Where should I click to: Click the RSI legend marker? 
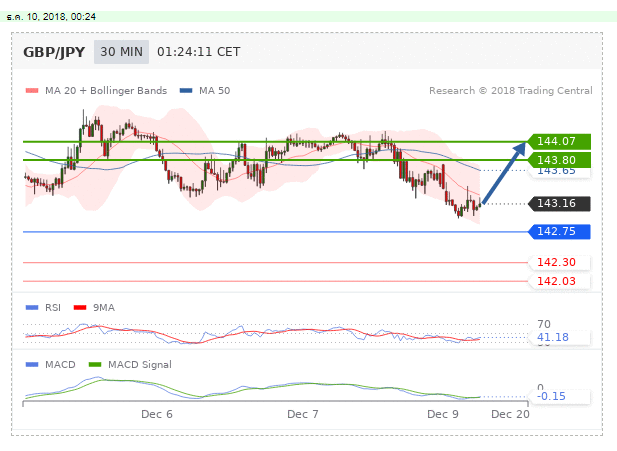(31, 308)
